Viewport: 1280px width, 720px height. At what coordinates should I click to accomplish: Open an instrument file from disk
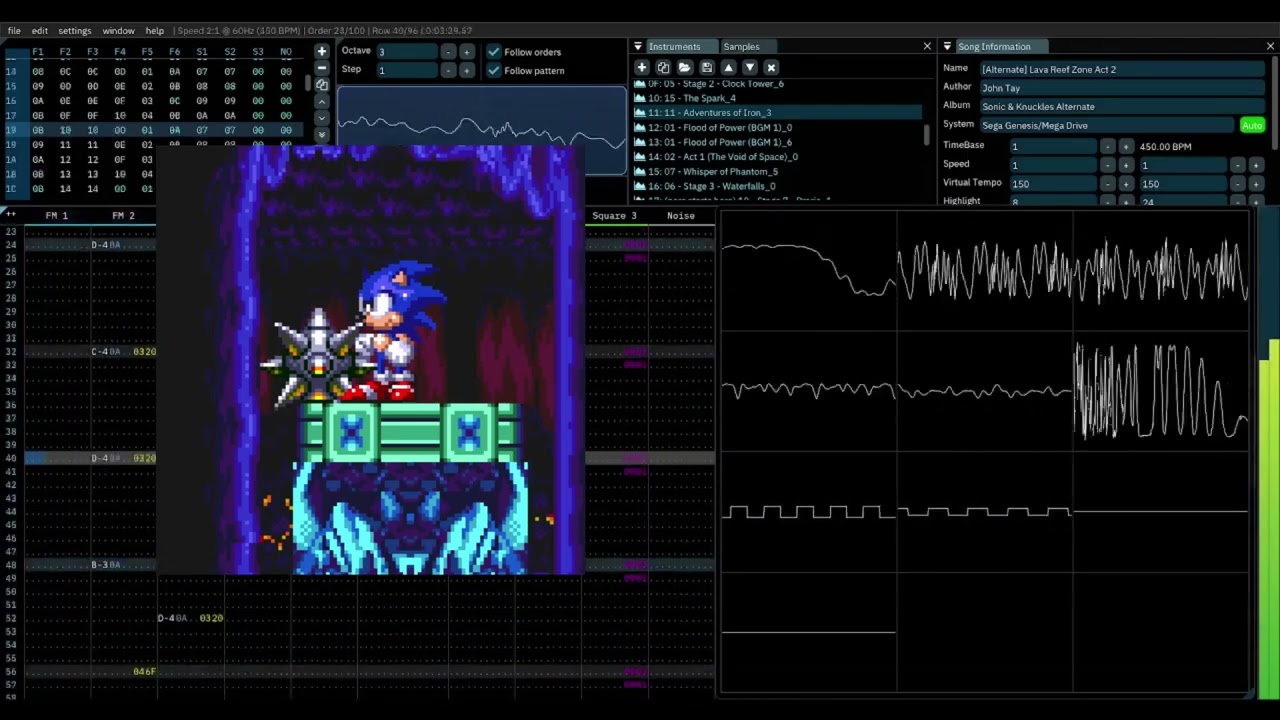[685, 67]
